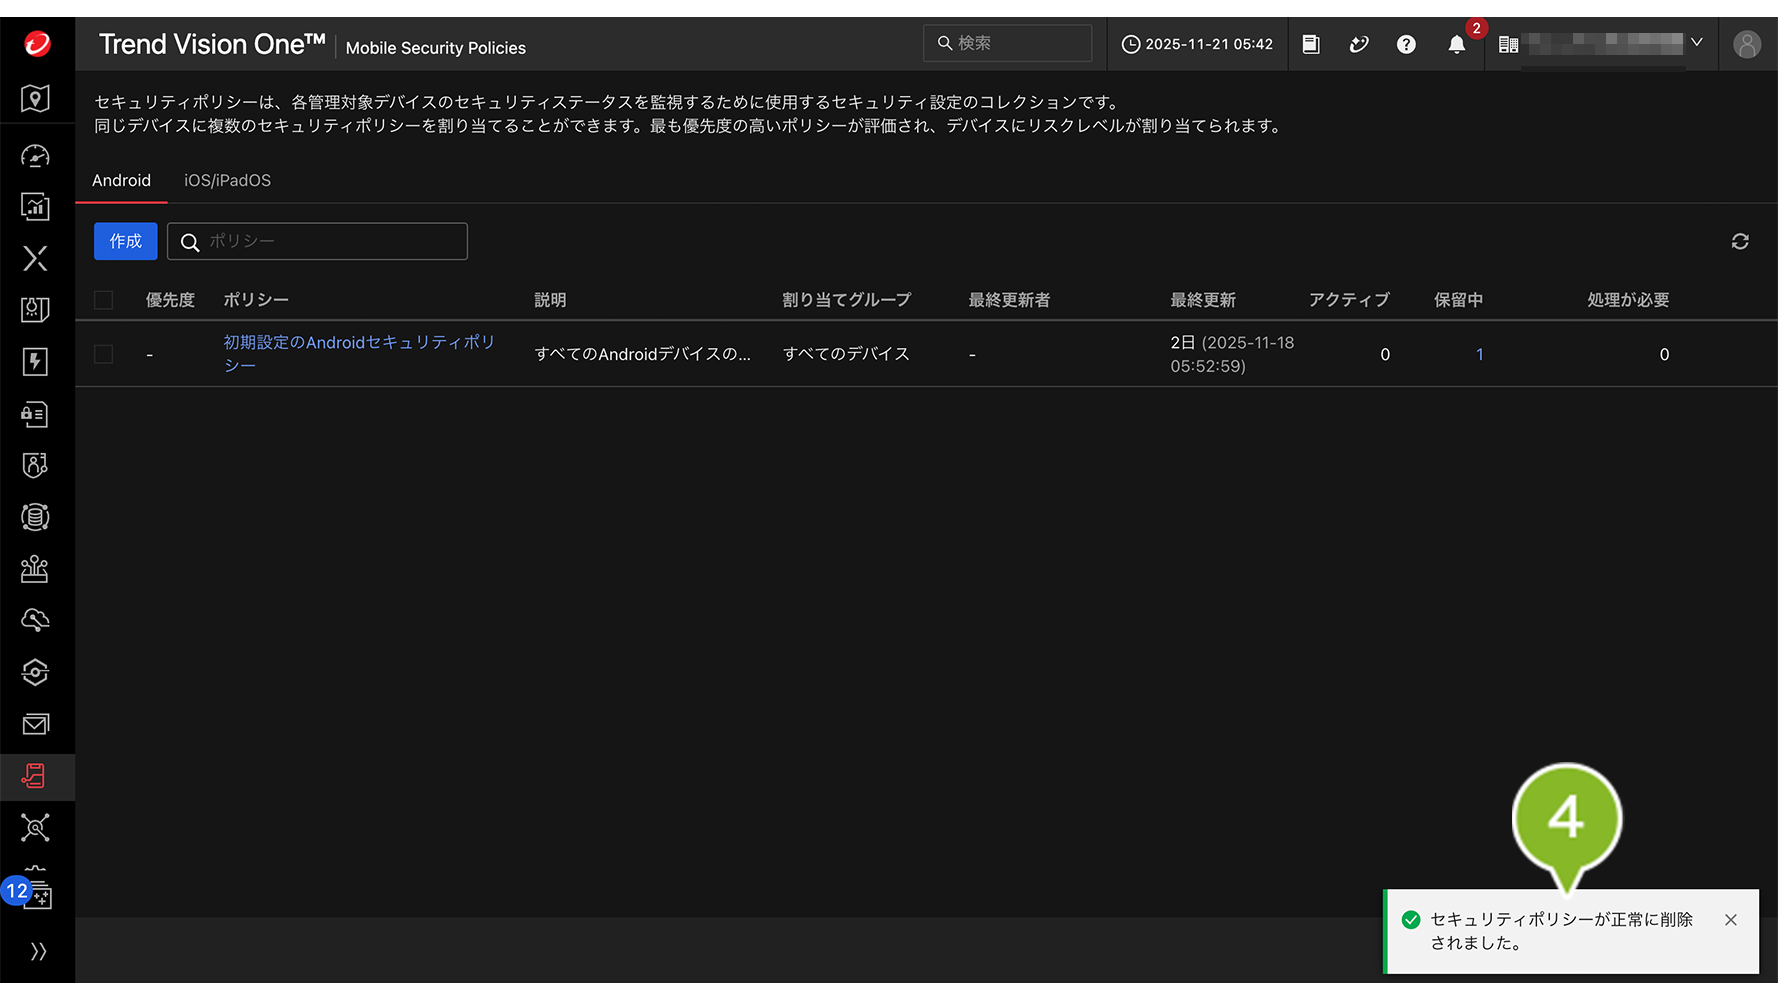
Task: Click the dashboard gauge sidebar icon
Action: [35, 156]
